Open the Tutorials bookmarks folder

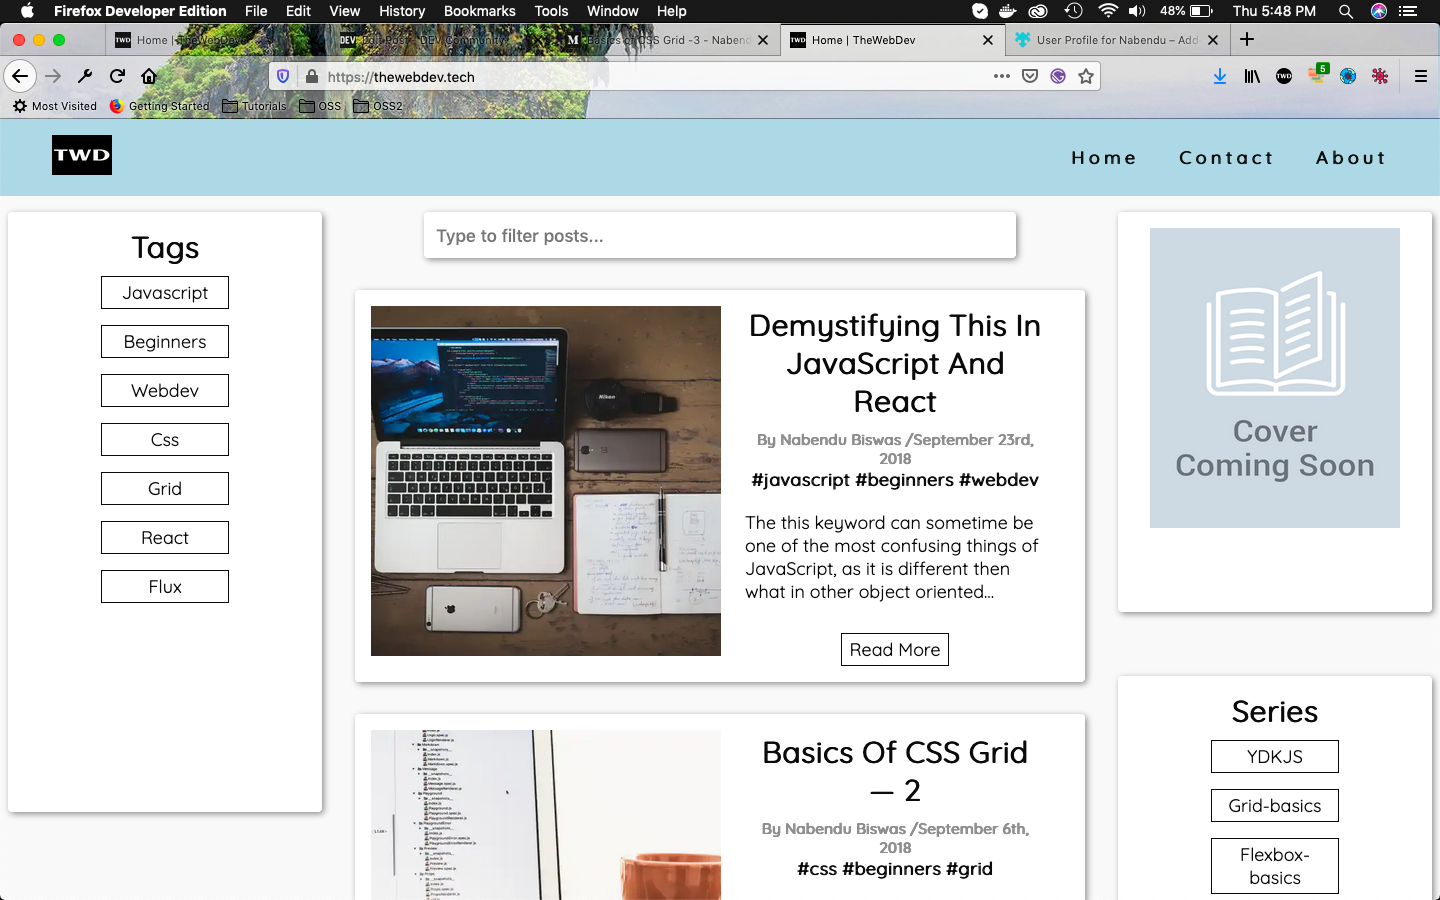254,106
